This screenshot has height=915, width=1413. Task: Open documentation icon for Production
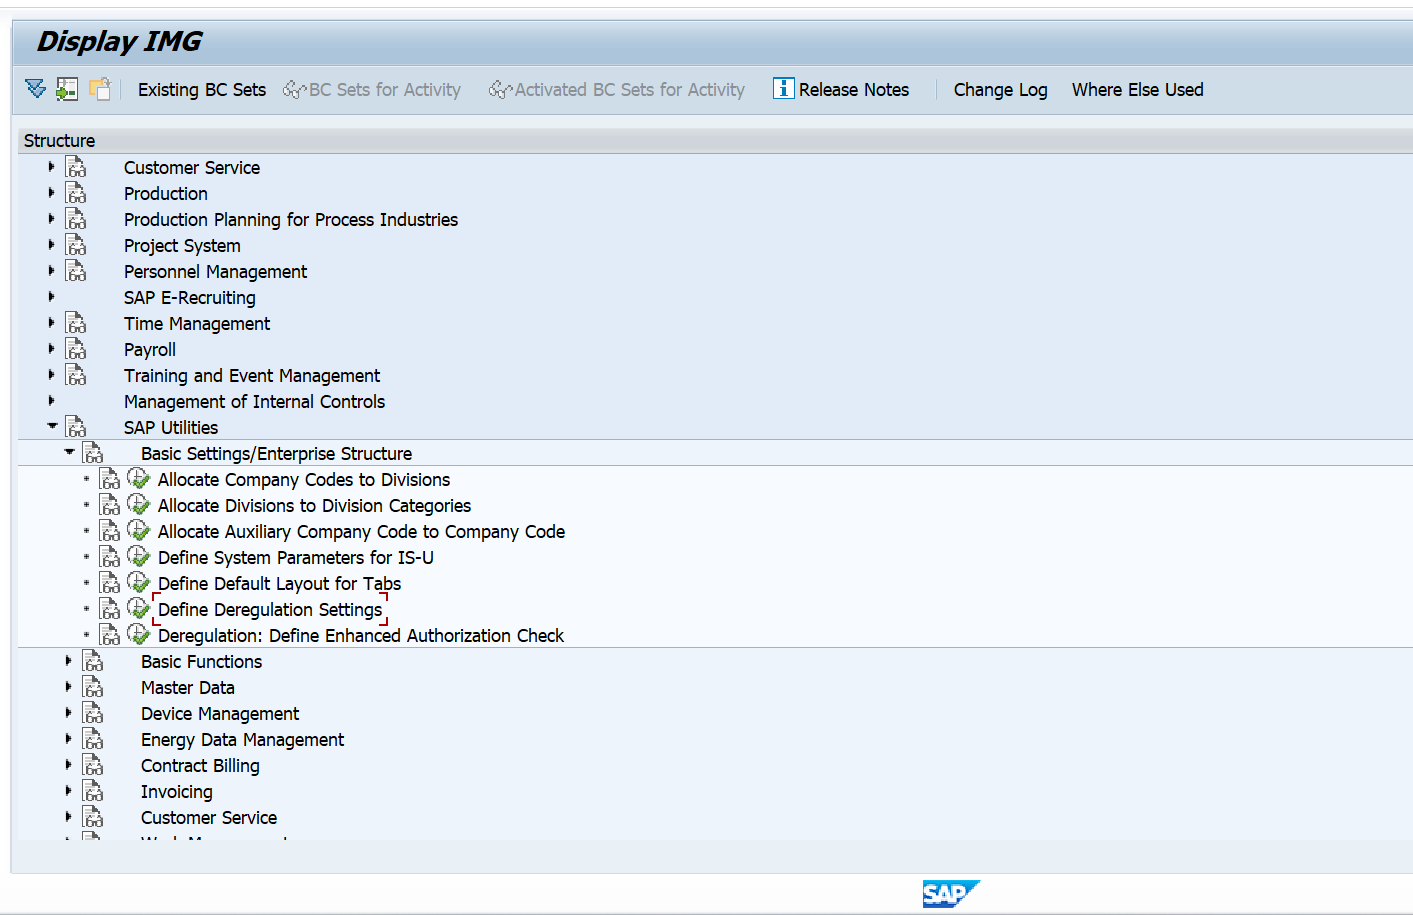(76, 193)
